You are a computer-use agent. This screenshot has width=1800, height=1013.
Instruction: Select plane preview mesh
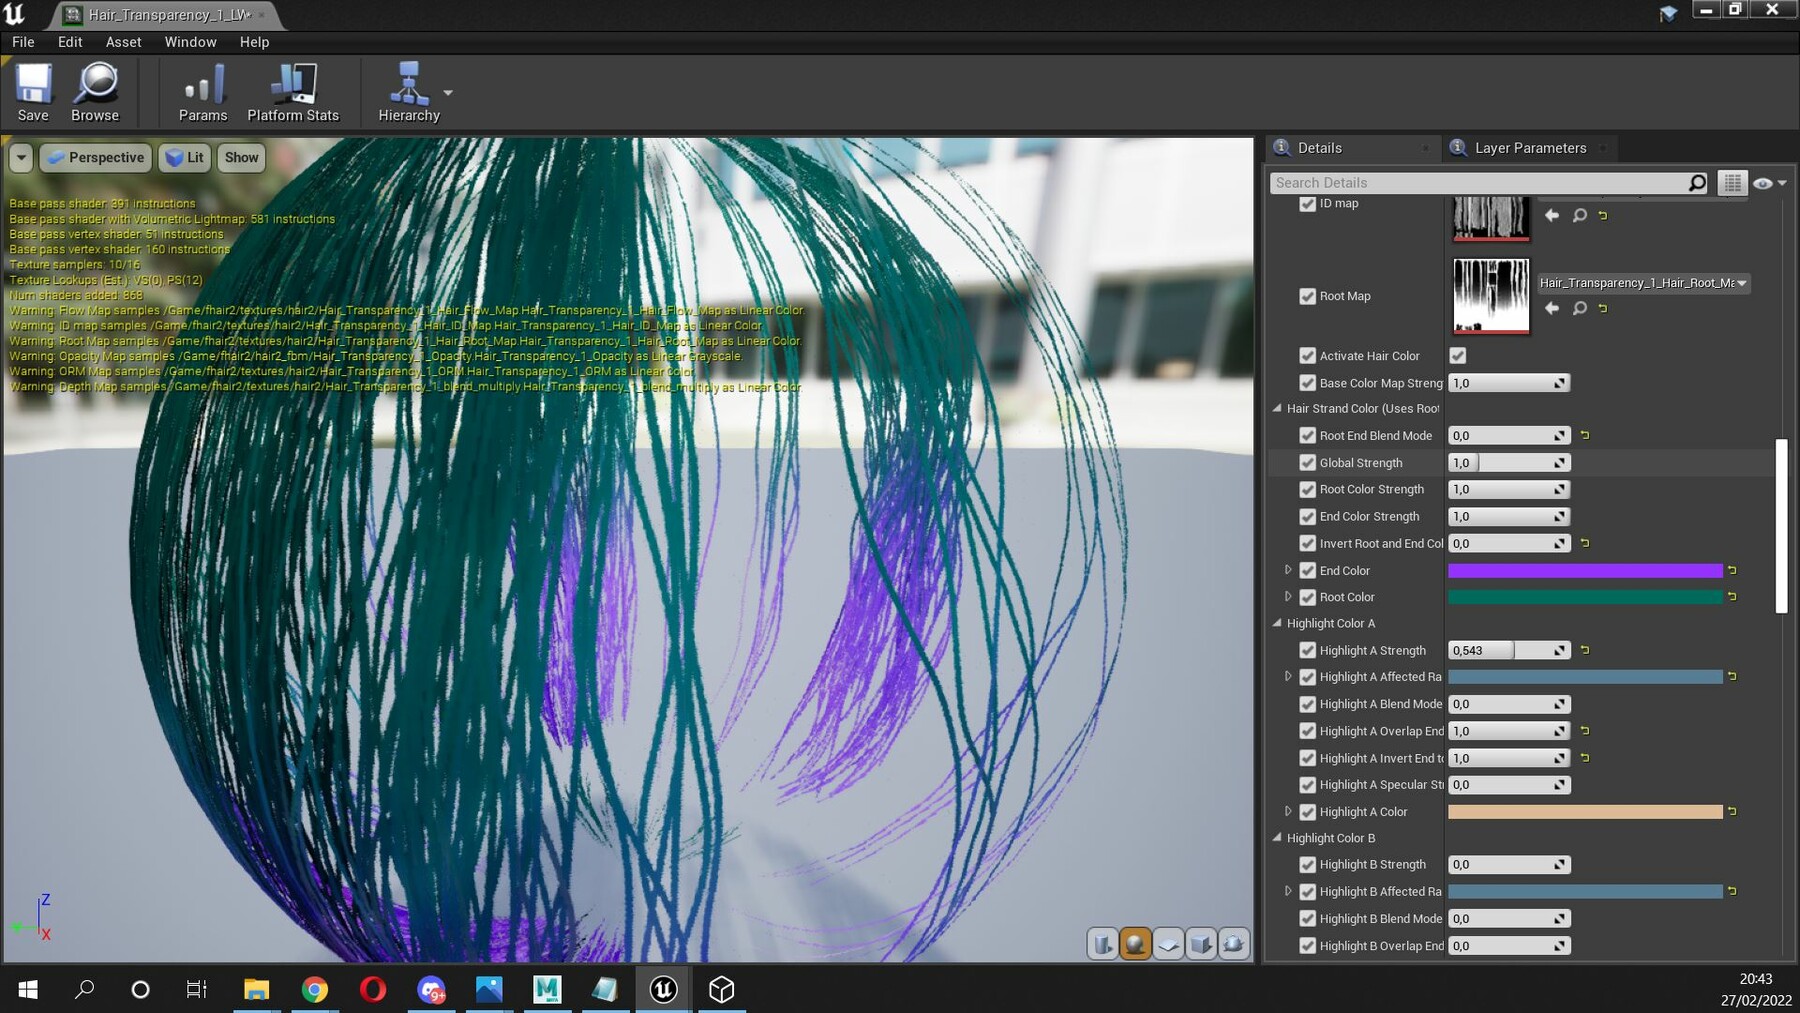point(1168,944)
